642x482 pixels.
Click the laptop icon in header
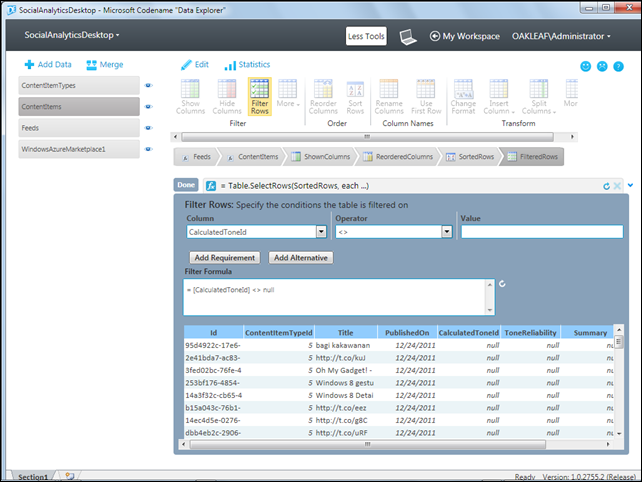click(408, 36)
